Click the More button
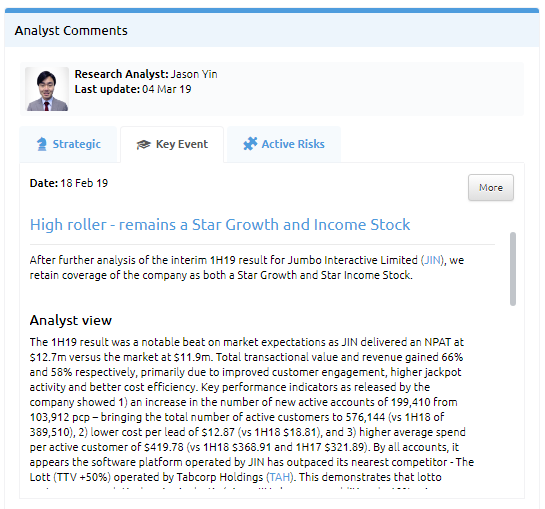 click(x=491, y=187)
